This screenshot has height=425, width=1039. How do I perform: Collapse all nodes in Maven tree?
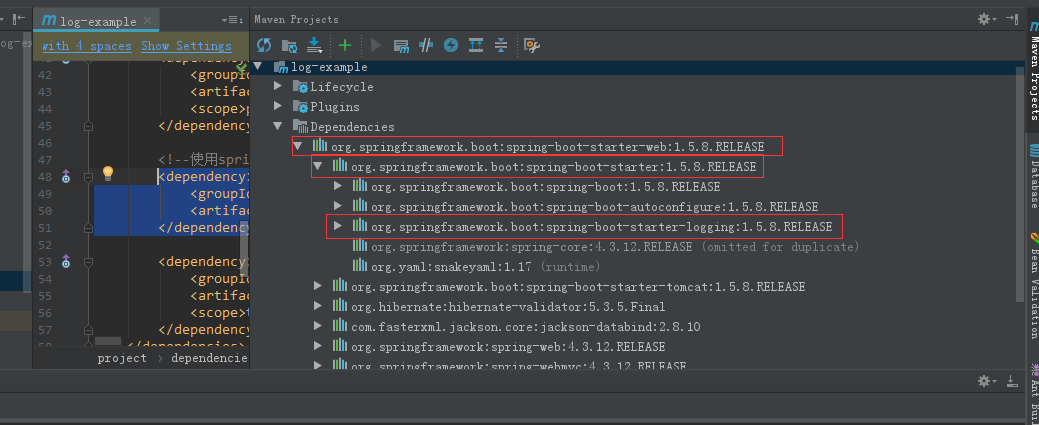coord(501,45)
